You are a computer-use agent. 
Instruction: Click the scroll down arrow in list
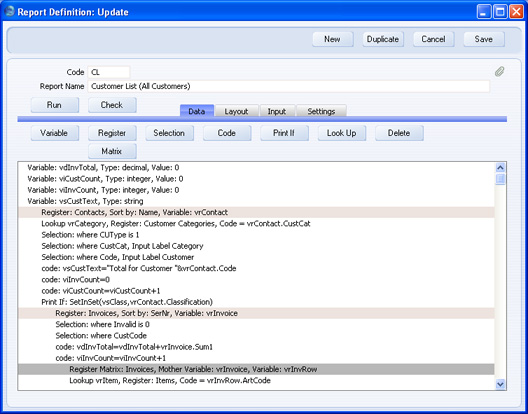[x=500, y=384]
